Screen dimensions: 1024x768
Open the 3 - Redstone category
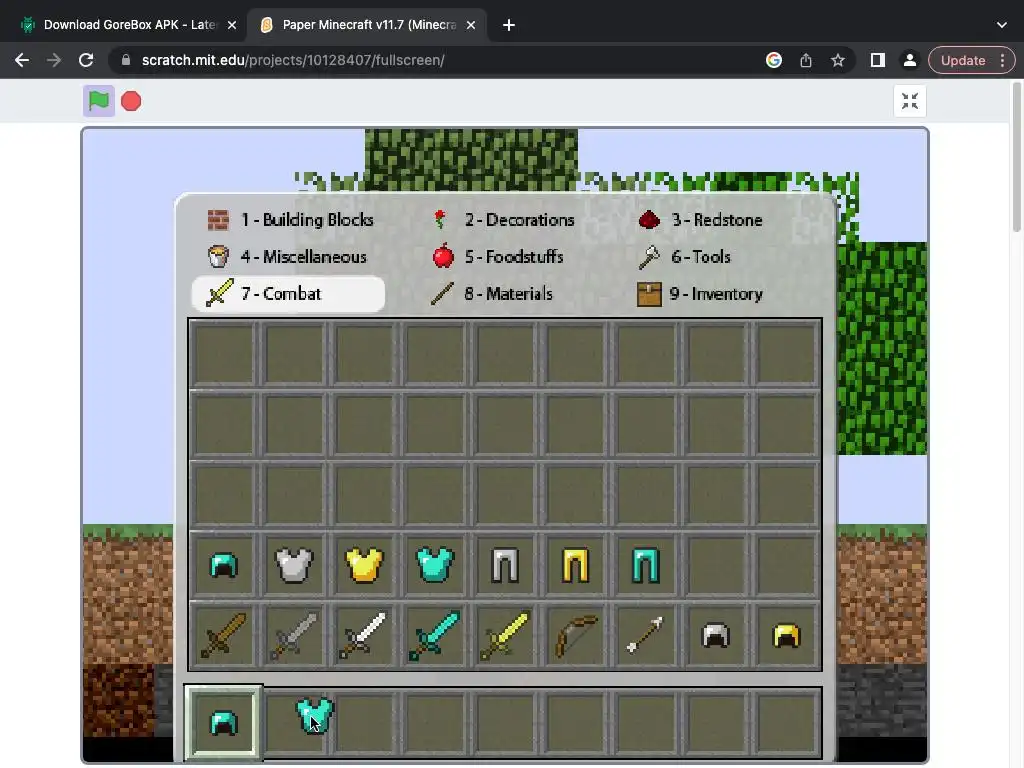click(x=701, y=220)
